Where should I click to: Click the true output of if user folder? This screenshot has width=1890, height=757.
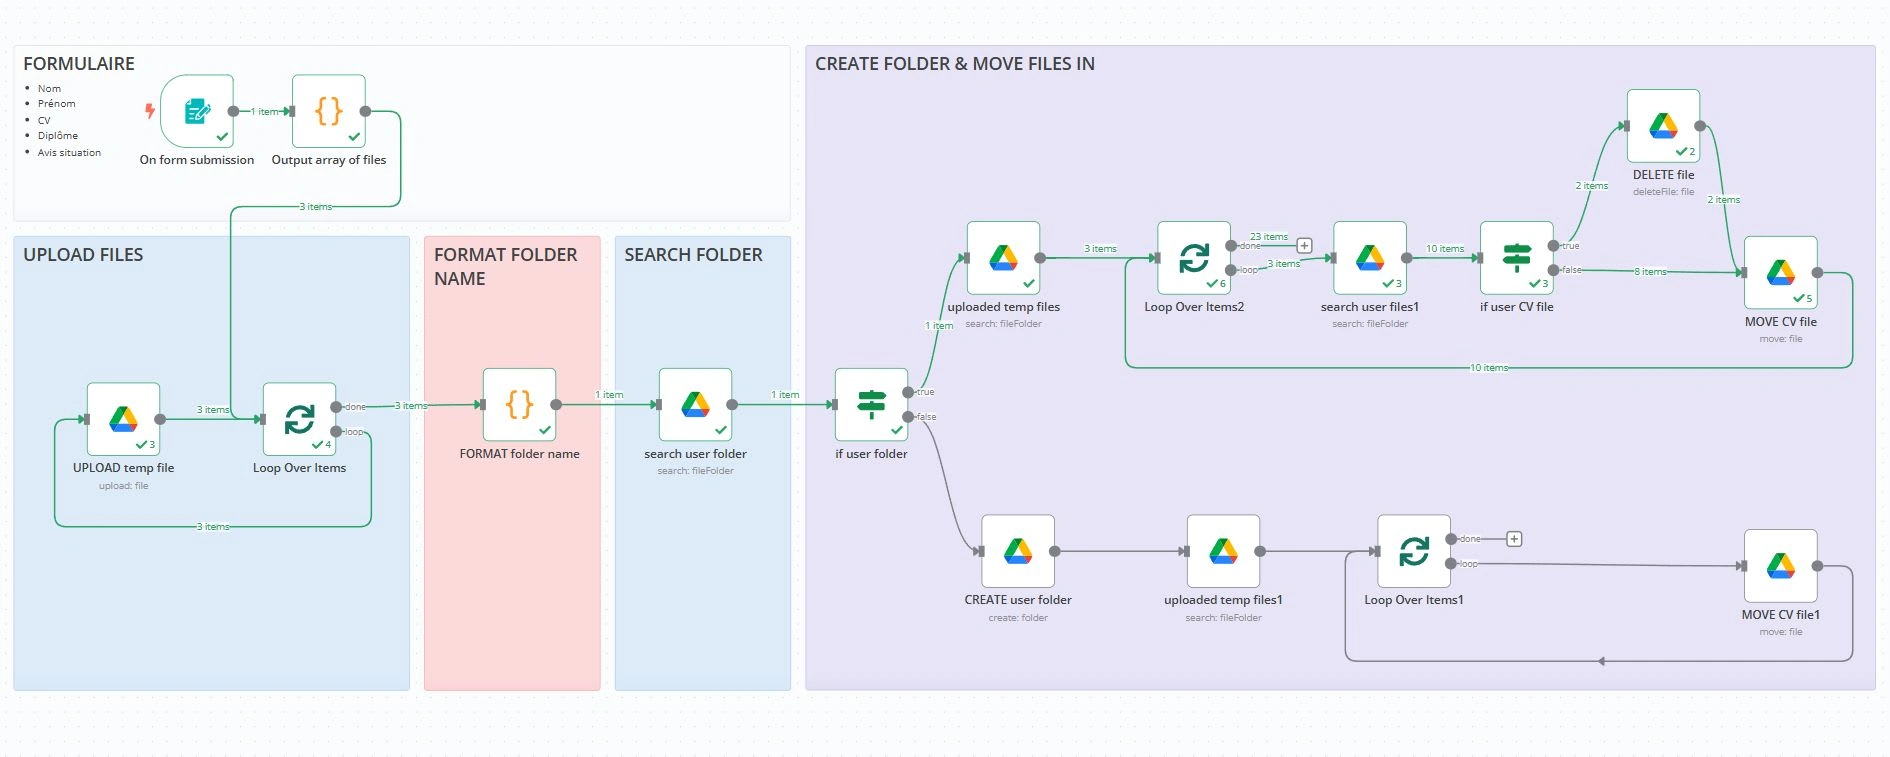[908, 392]
